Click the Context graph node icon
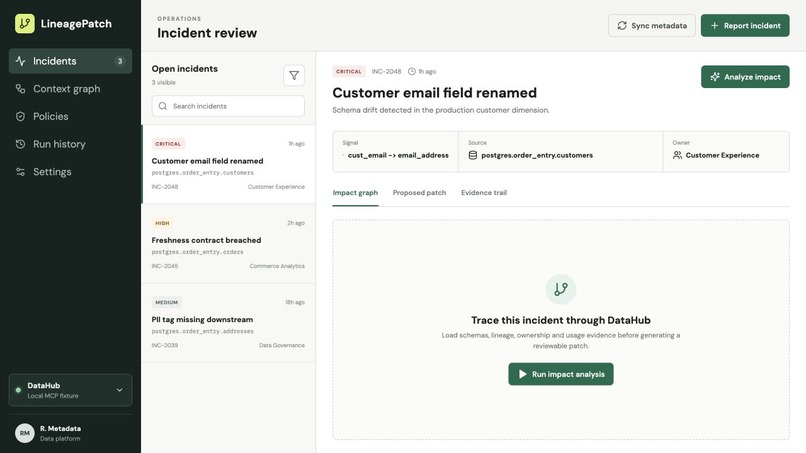Viewport: 806px width, 453px height. pos(21,88)
